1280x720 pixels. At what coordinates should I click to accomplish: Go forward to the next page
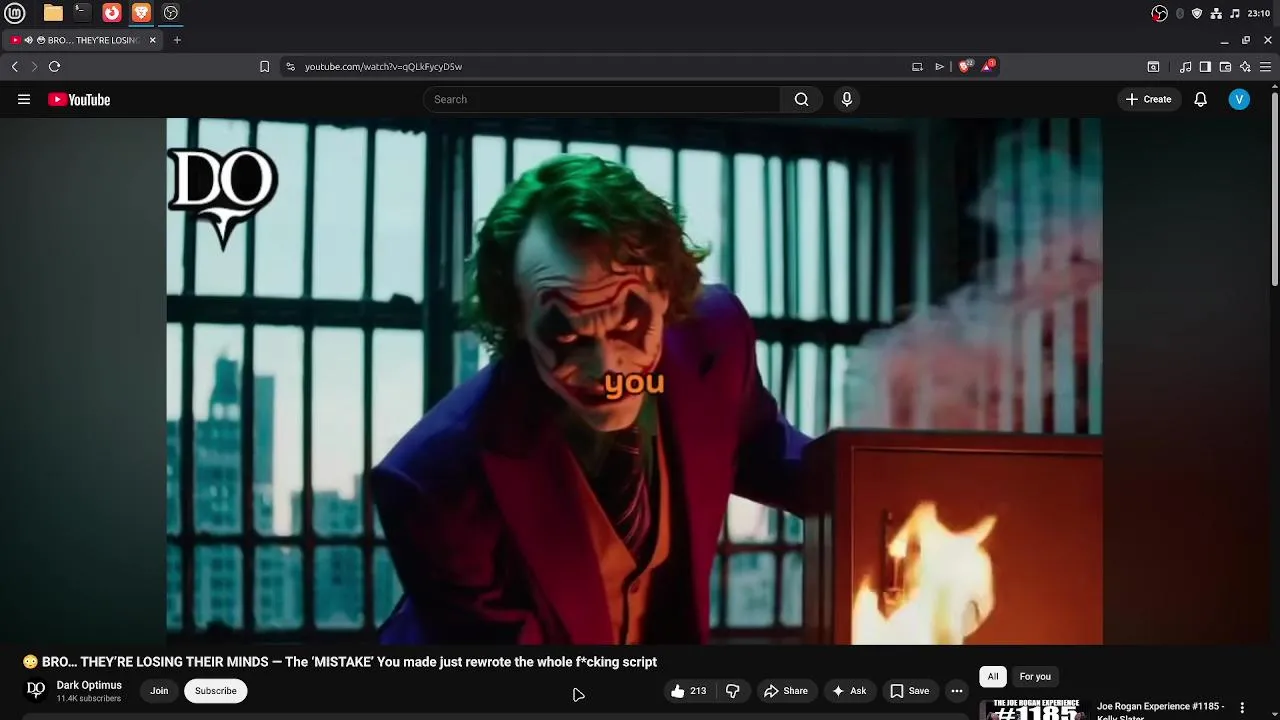(x=34, y=67)
